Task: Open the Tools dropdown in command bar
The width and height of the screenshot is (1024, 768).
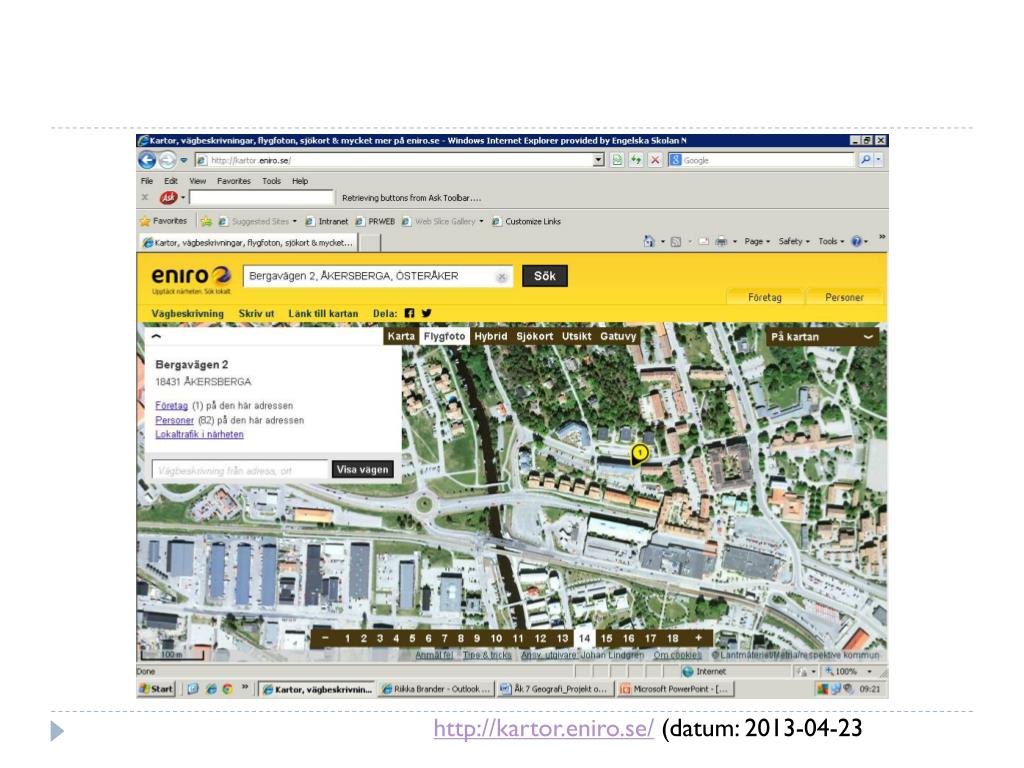Action: point(831,242)
